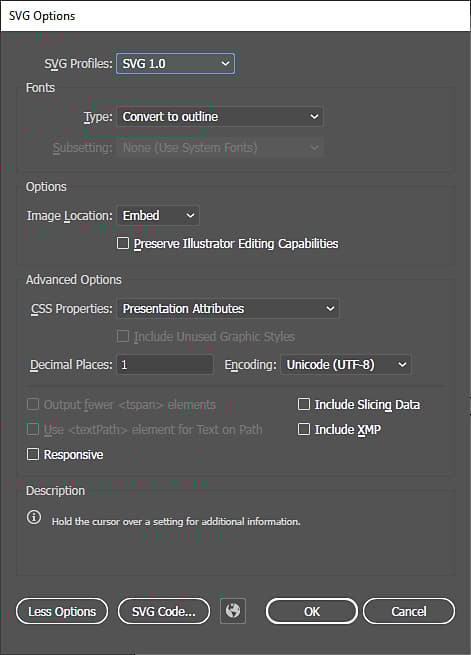
Task: Click the Fonts section label
Action: 41,88
